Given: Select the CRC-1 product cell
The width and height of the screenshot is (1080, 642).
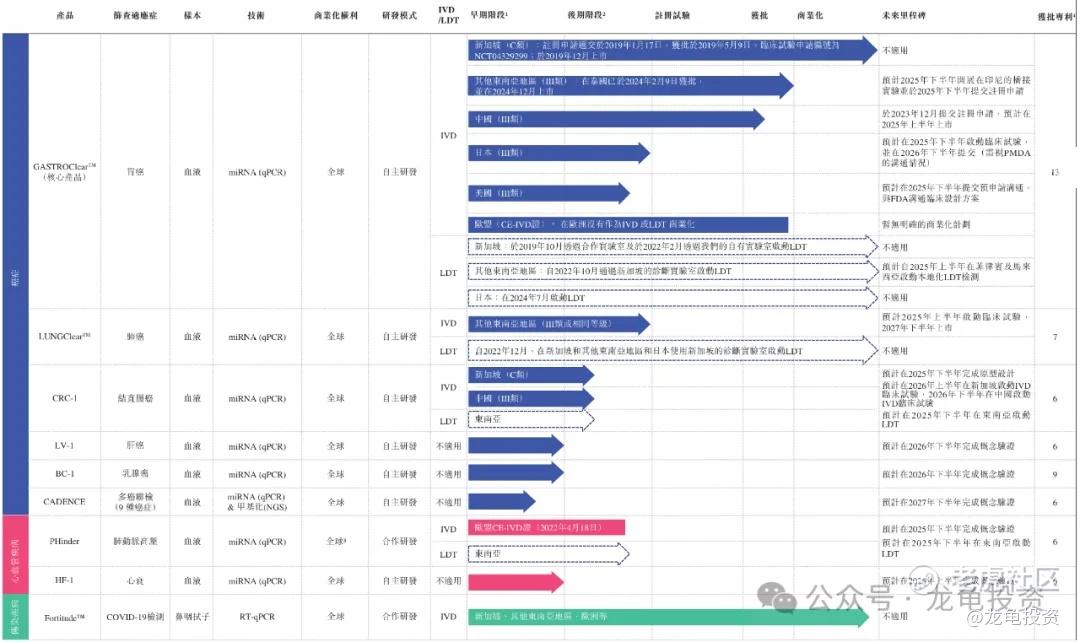Looking at the screenshot, I should pyautogui.click(x=65, y=398).
